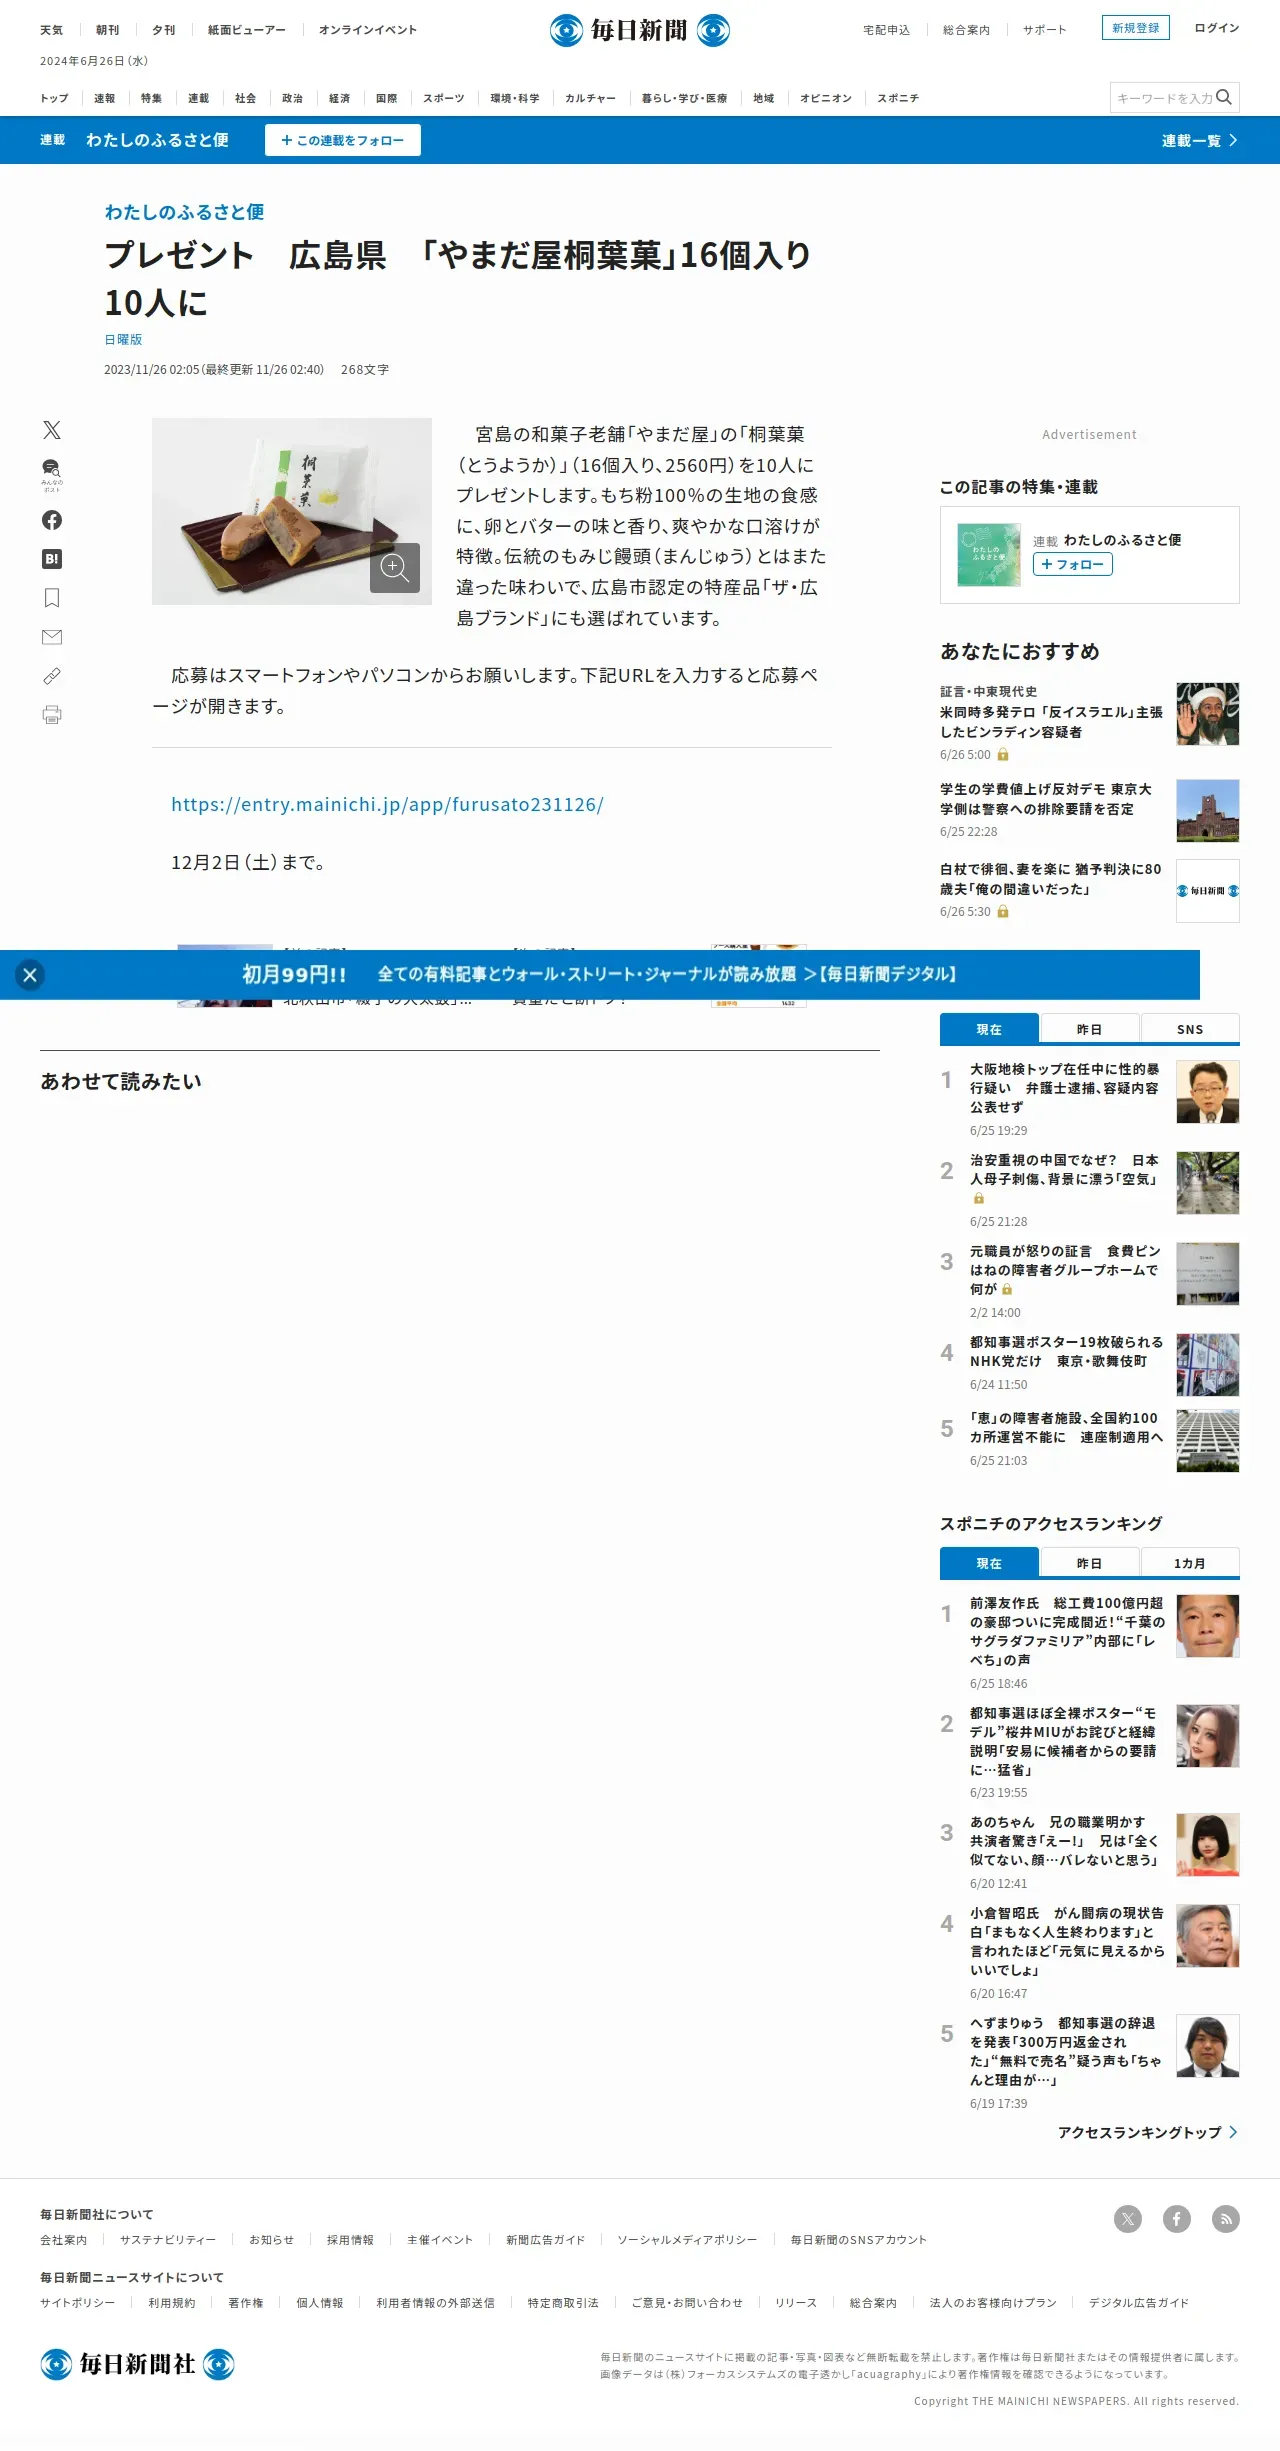Click わたしのふるさと便 series card thumbnail
The image size is (1280, 2451).
pyautogui.click(x=989, y=555)
